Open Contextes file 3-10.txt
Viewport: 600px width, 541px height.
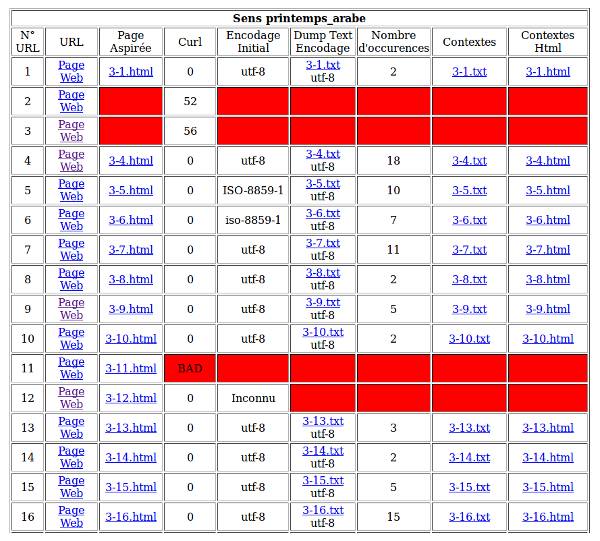(470, 339)
